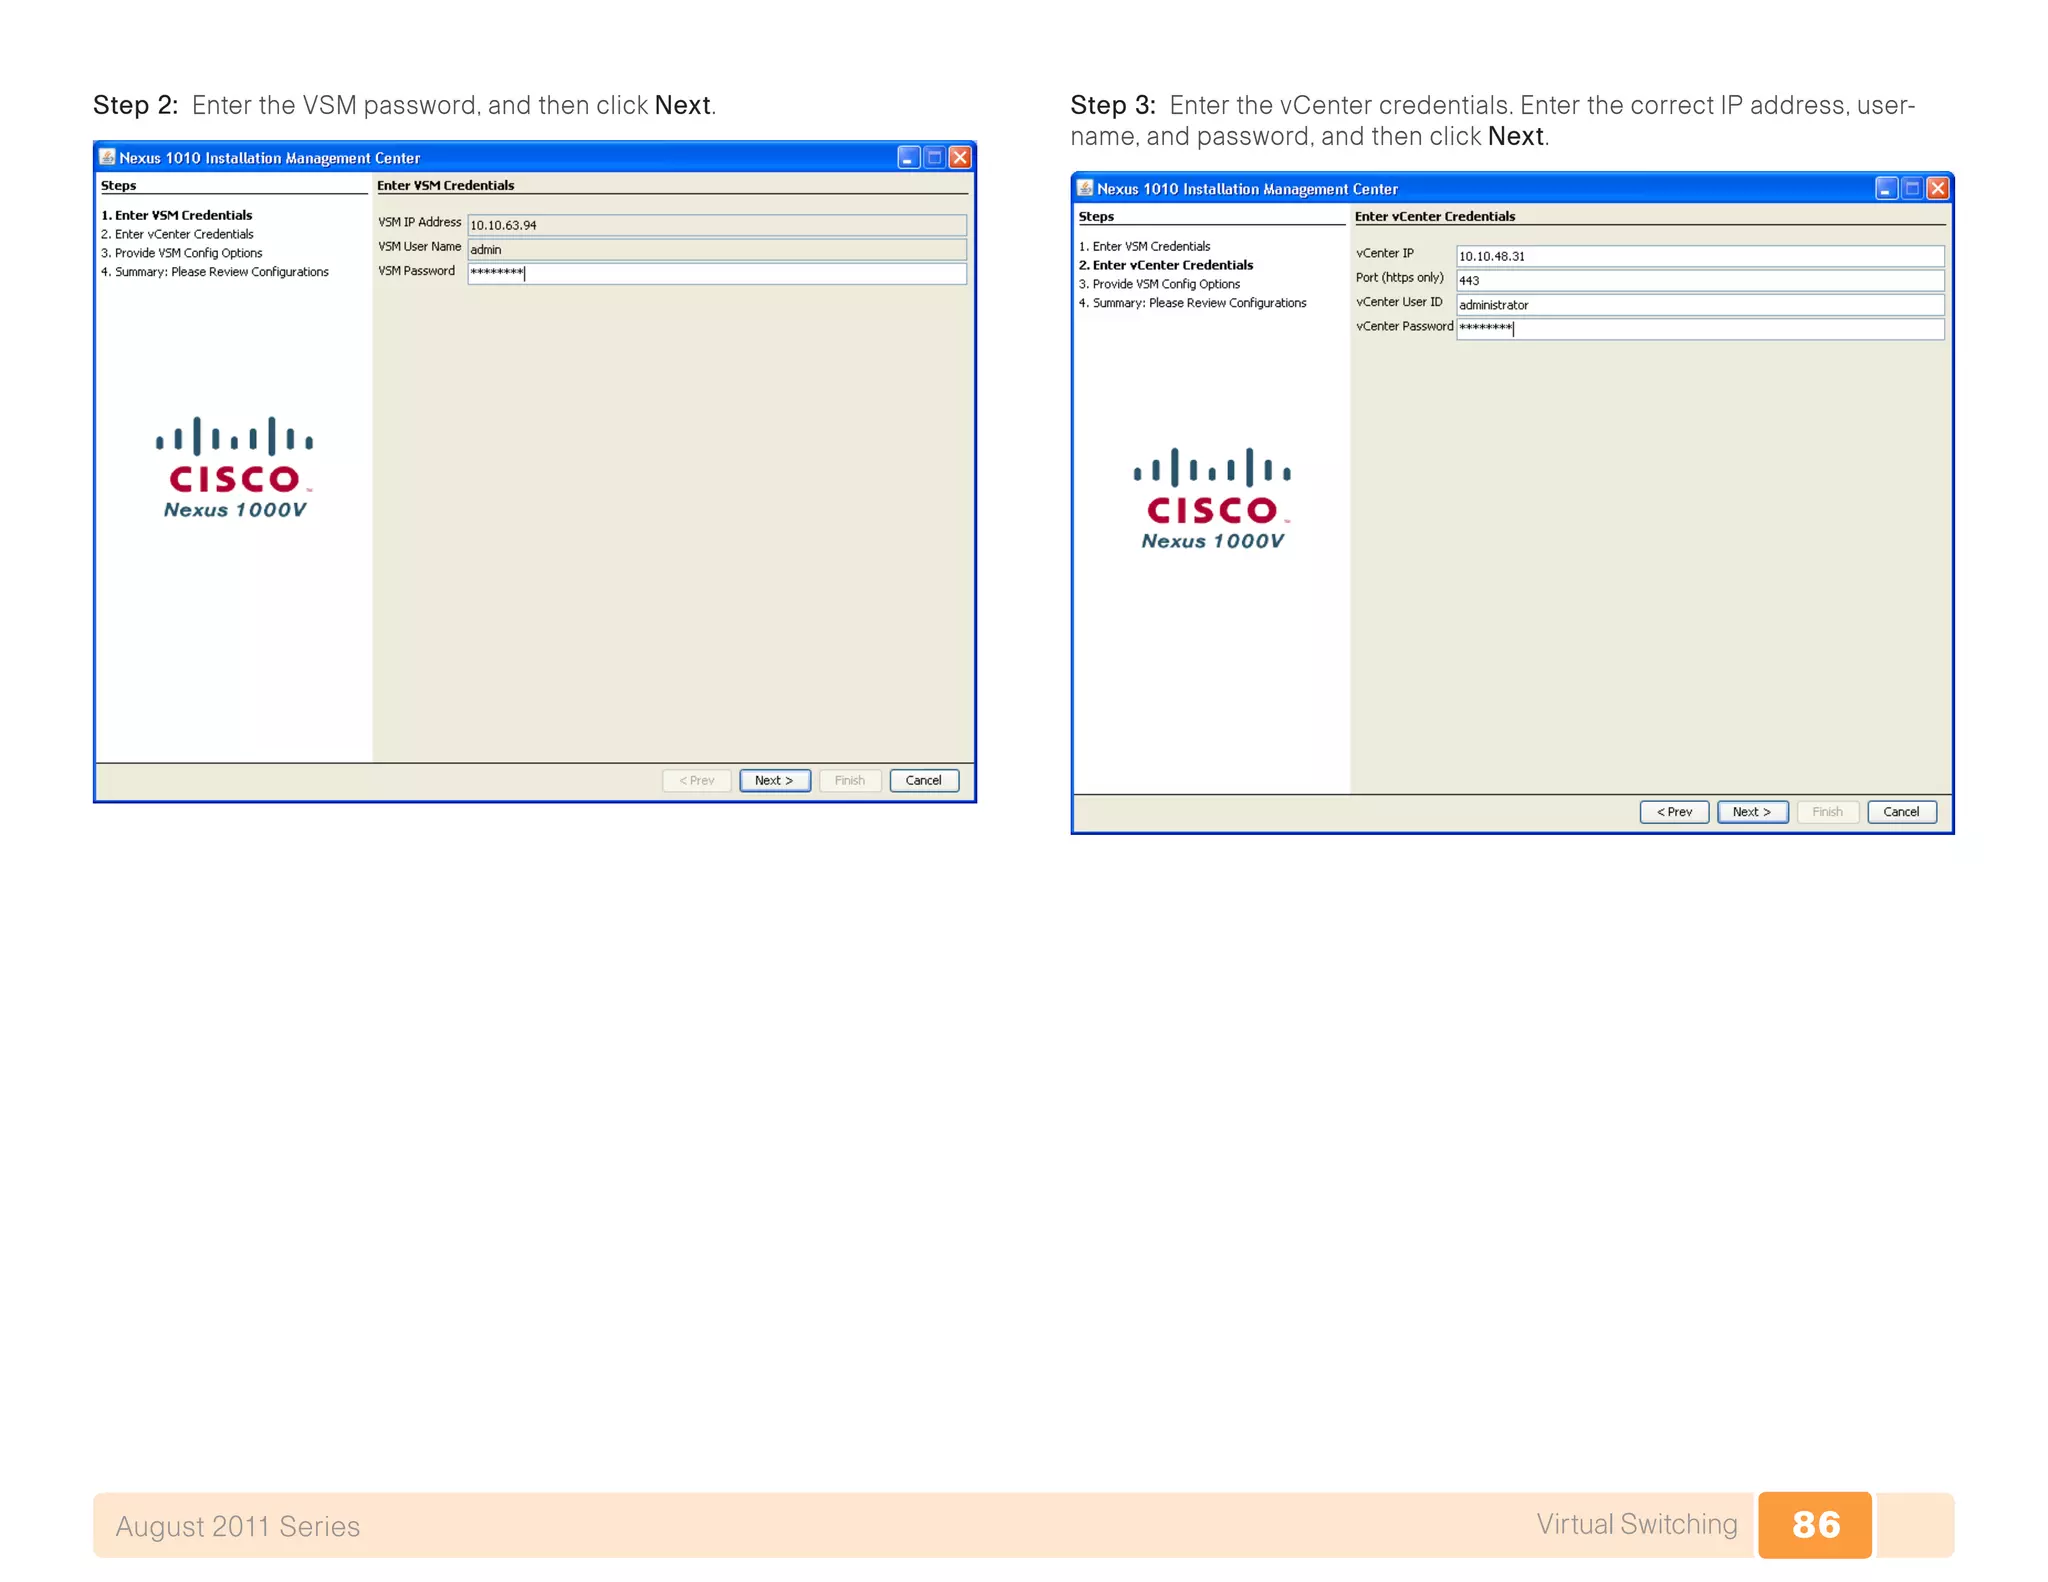Minimize the left Nexus 1010 window
The image size is (2048, 1582).
(908, 158)
